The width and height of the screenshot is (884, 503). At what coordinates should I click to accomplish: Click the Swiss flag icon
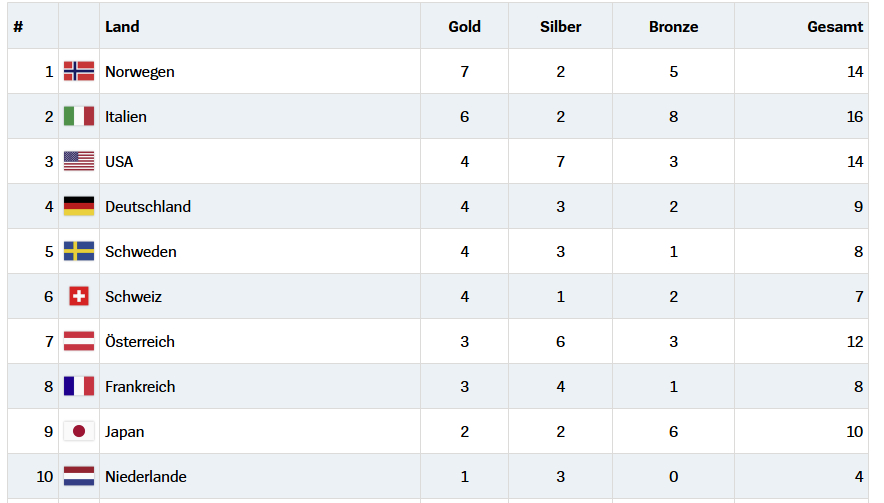(x=79, y=296)
